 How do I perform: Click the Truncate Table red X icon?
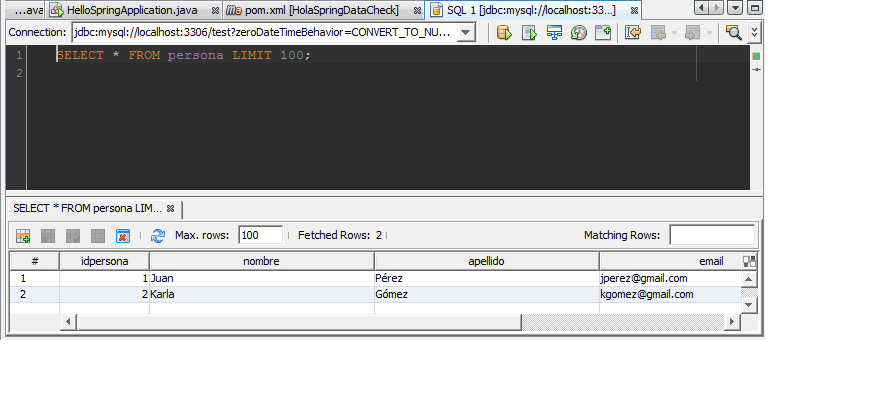pyautogui.click(x=123, y=235)
